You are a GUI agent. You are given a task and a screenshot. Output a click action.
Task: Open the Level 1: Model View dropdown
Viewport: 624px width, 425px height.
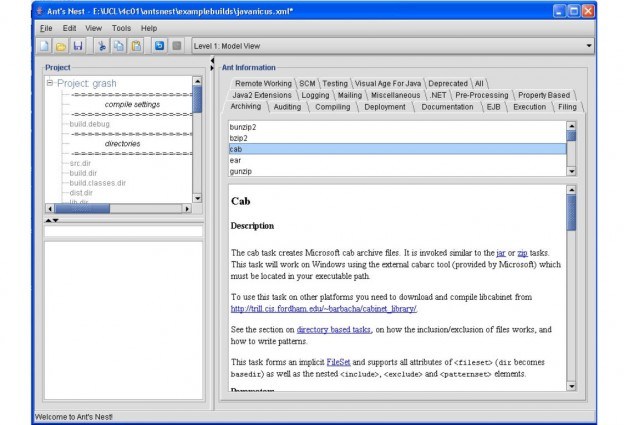[588, 46]
